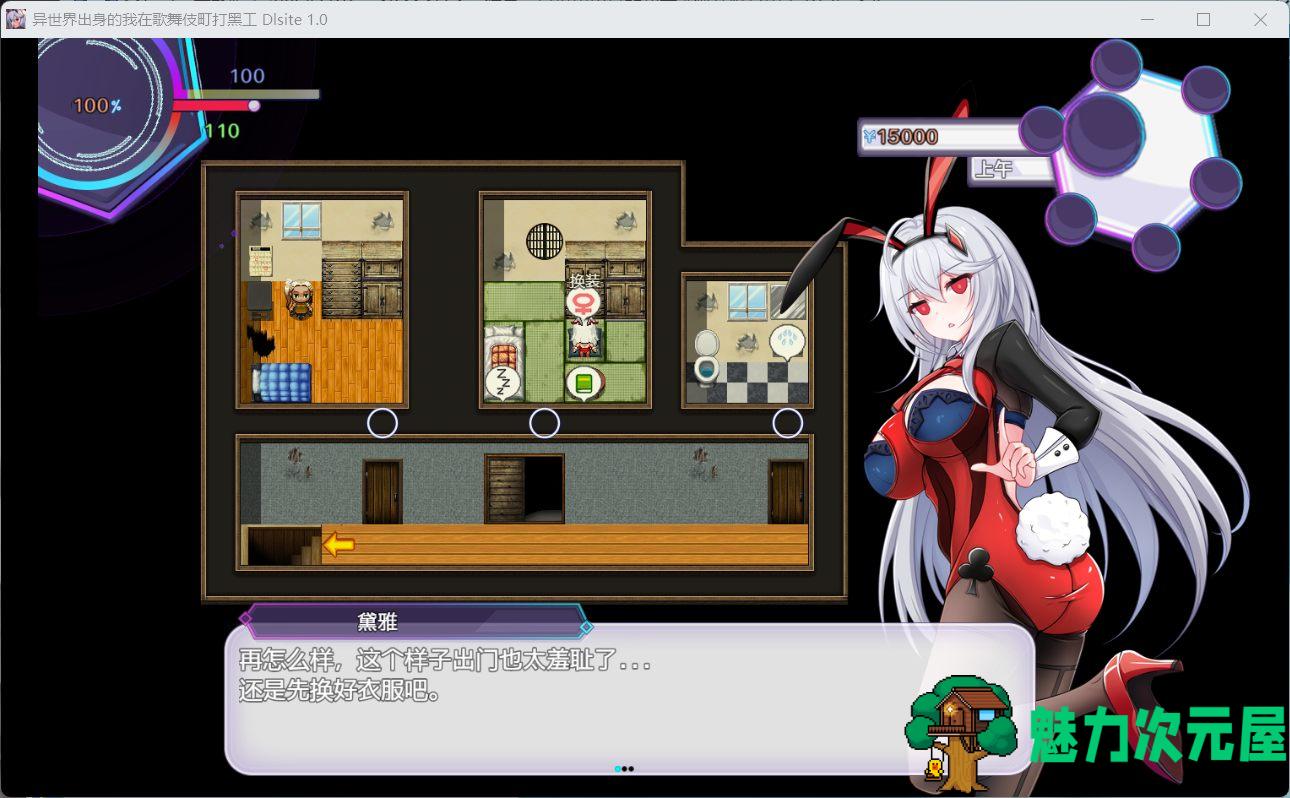Click the right orb of the hexagon menu
1290x798 pixels.
(x=1216, y=183)
